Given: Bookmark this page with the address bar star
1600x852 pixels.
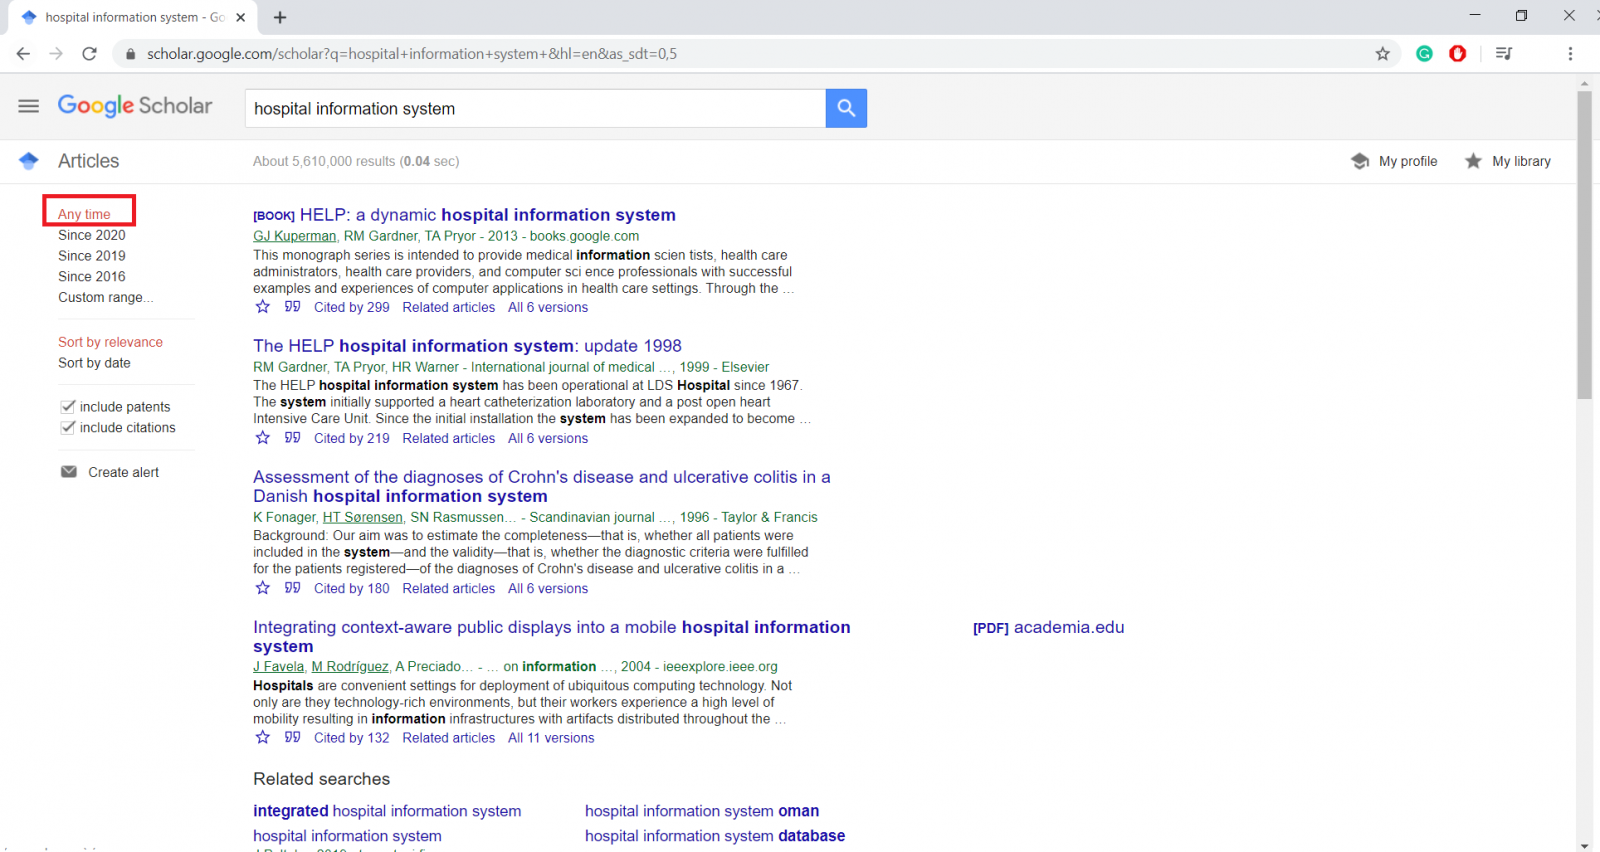Looking at the screenshot, I should (1382, 54).
